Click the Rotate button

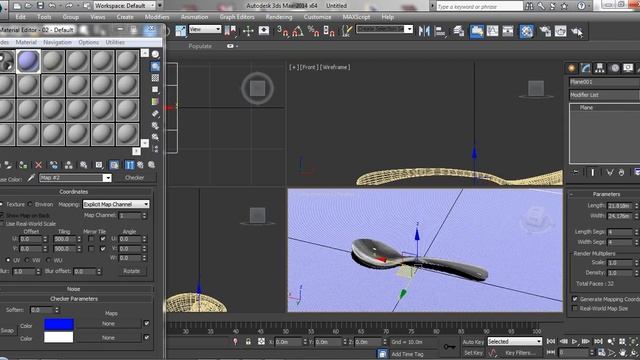coord(131,271)
